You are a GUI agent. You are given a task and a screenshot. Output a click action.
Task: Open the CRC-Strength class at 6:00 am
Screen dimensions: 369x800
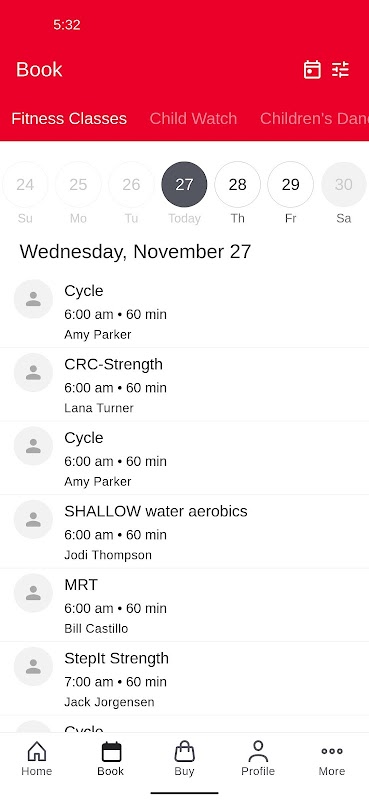[184, 385]
